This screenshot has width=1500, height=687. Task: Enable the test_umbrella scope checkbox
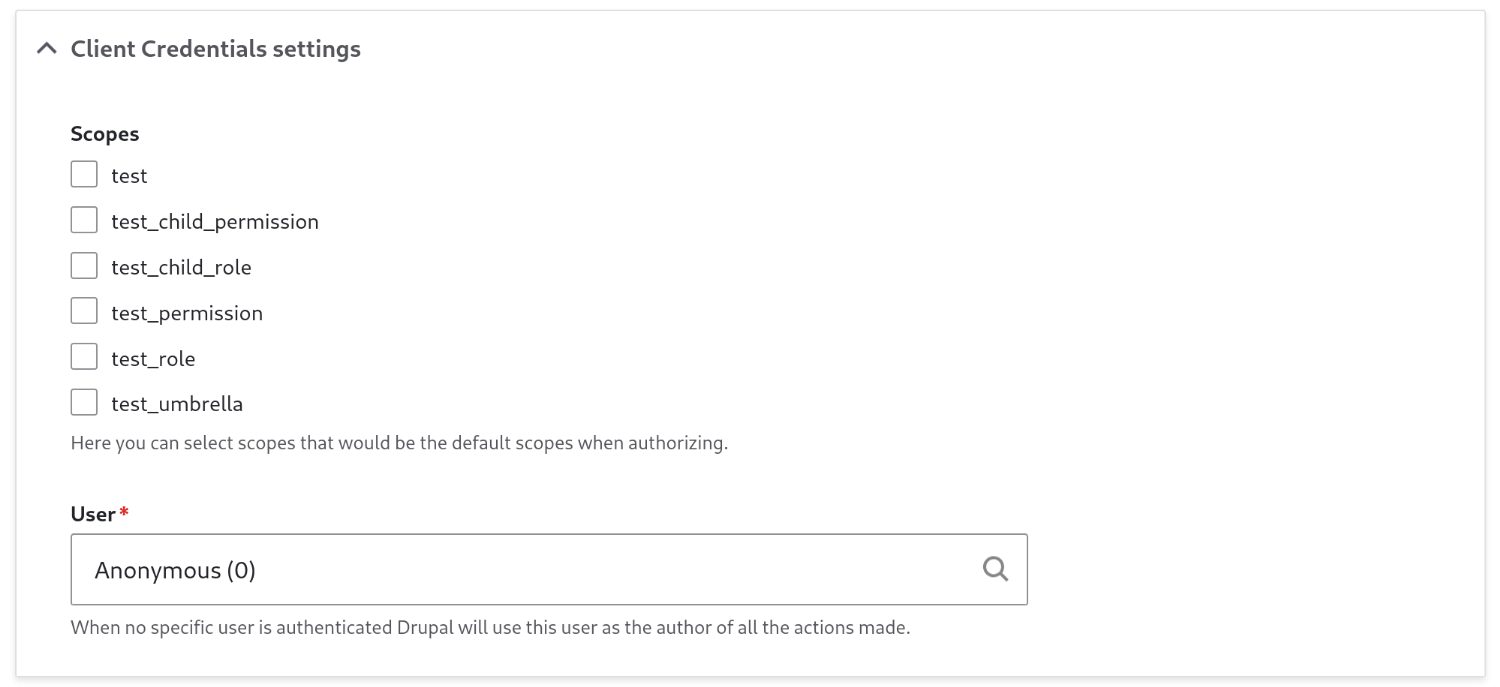pos(84,401)
